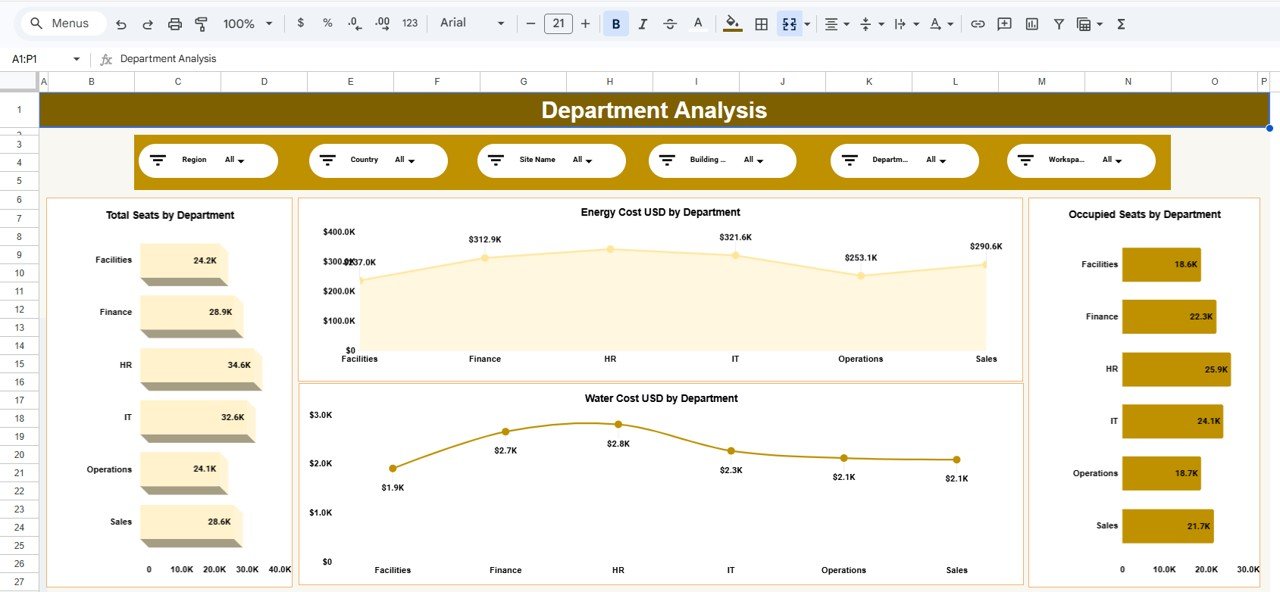
Task: Format selection as percent
Action: [327, 22]
